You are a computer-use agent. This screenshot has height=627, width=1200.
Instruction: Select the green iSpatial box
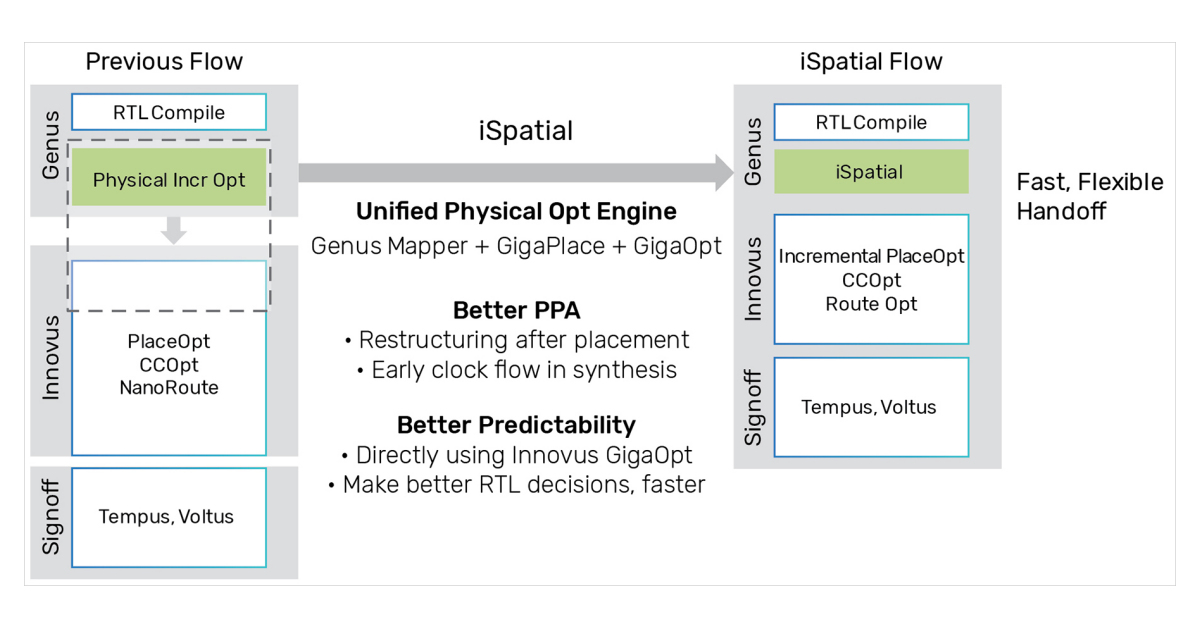pyautogui.click(x=870, y=172)
